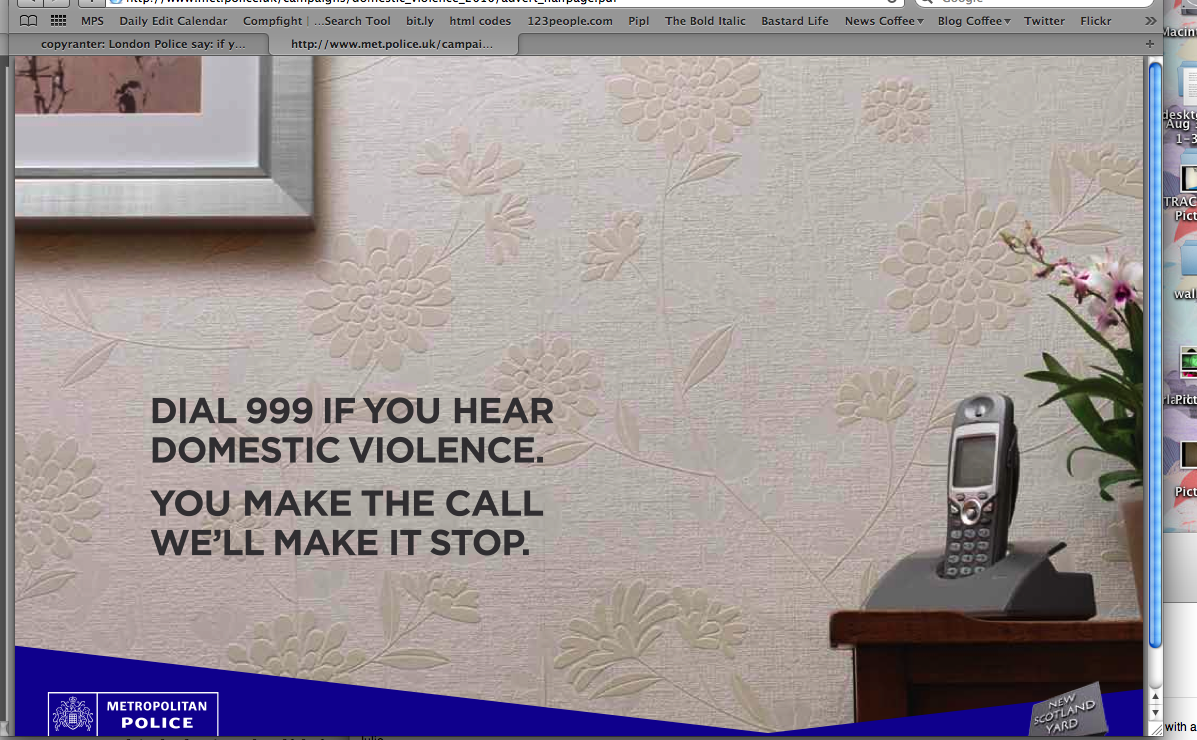The width and height of the screenshot is (1197, 740).
Task: Click the Metropolitan Police logo
Action: (x=133, y=714)
